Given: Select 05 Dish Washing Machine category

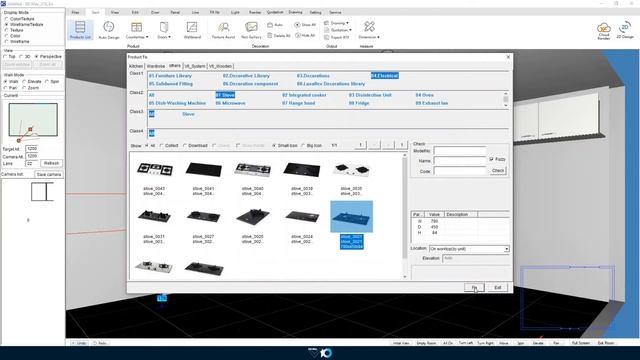Looking at the screenshot, I should [x=177, y=103].
